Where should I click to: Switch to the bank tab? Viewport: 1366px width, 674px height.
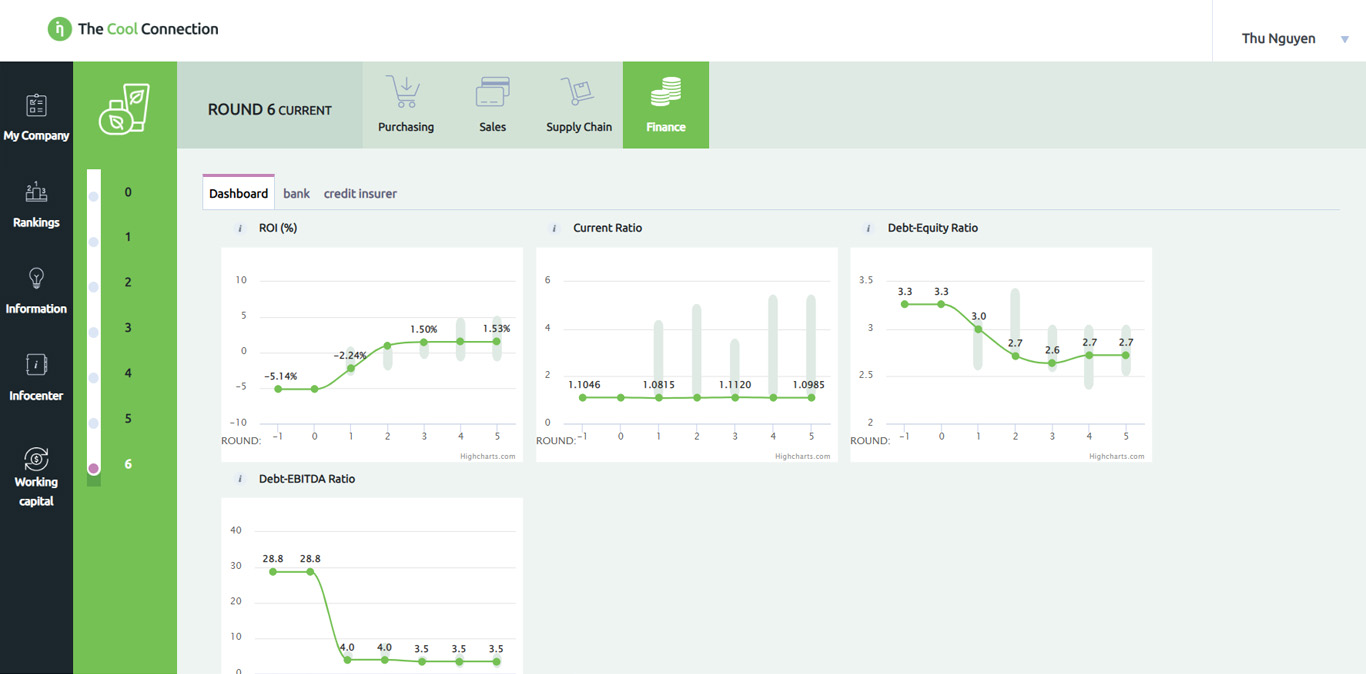[296, 194]
